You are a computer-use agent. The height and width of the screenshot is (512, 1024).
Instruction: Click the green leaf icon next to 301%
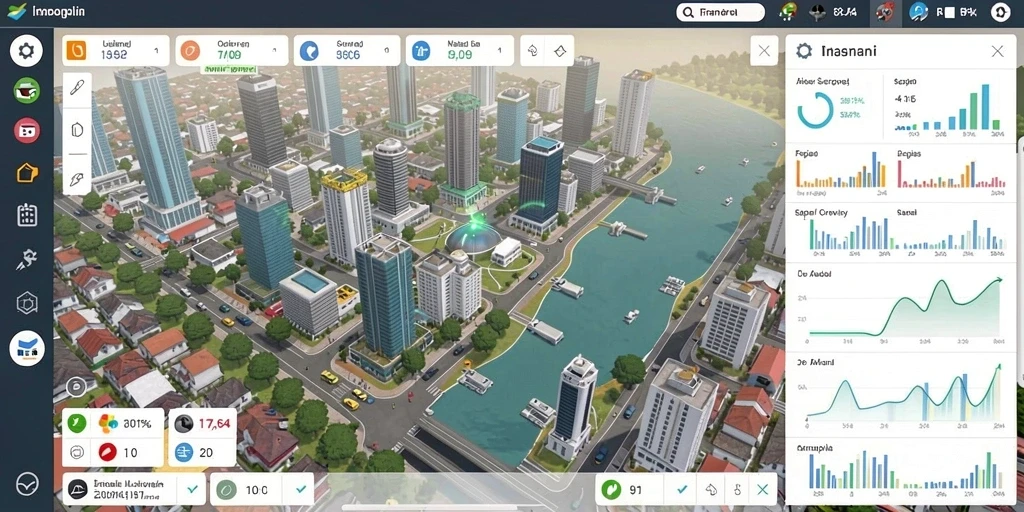tap(77, 423)
